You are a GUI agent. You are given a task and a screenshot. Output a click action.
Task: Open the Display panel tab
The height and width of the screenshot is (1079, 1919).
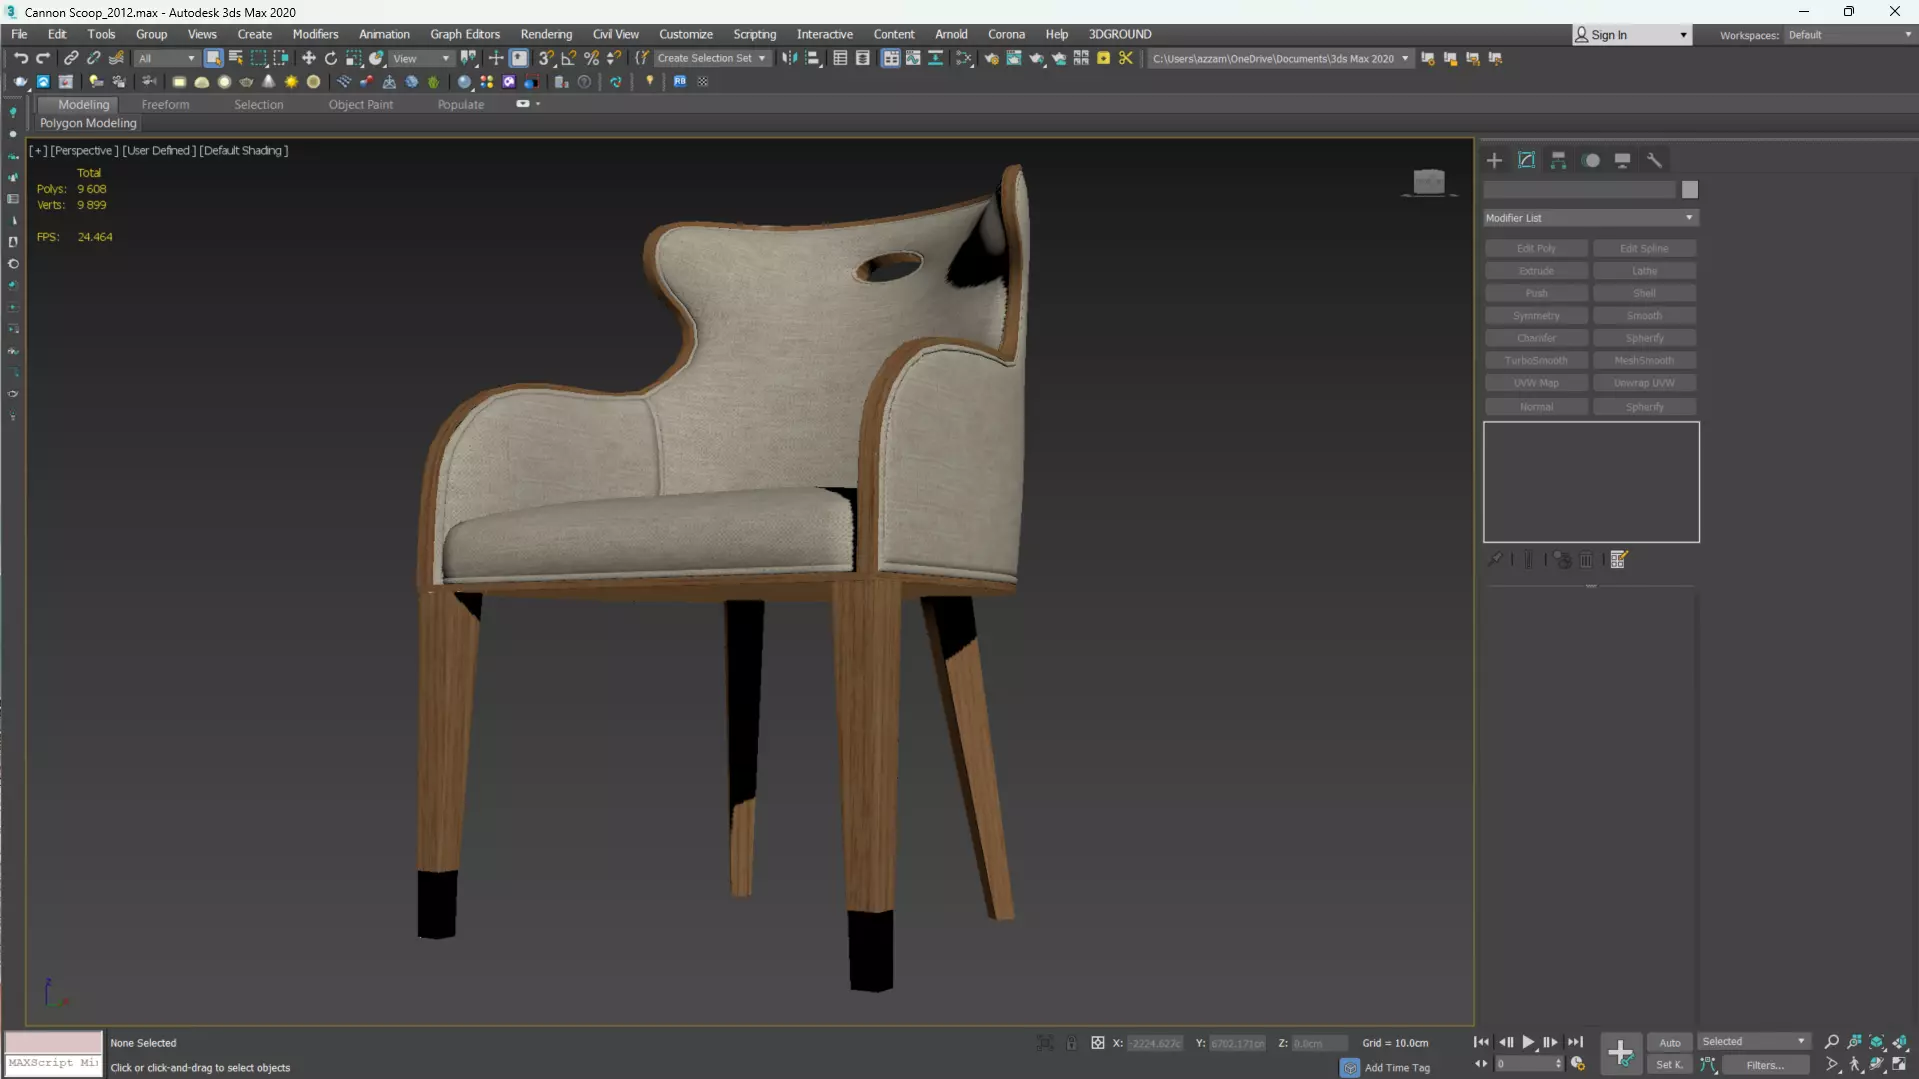pos(1623,160)
